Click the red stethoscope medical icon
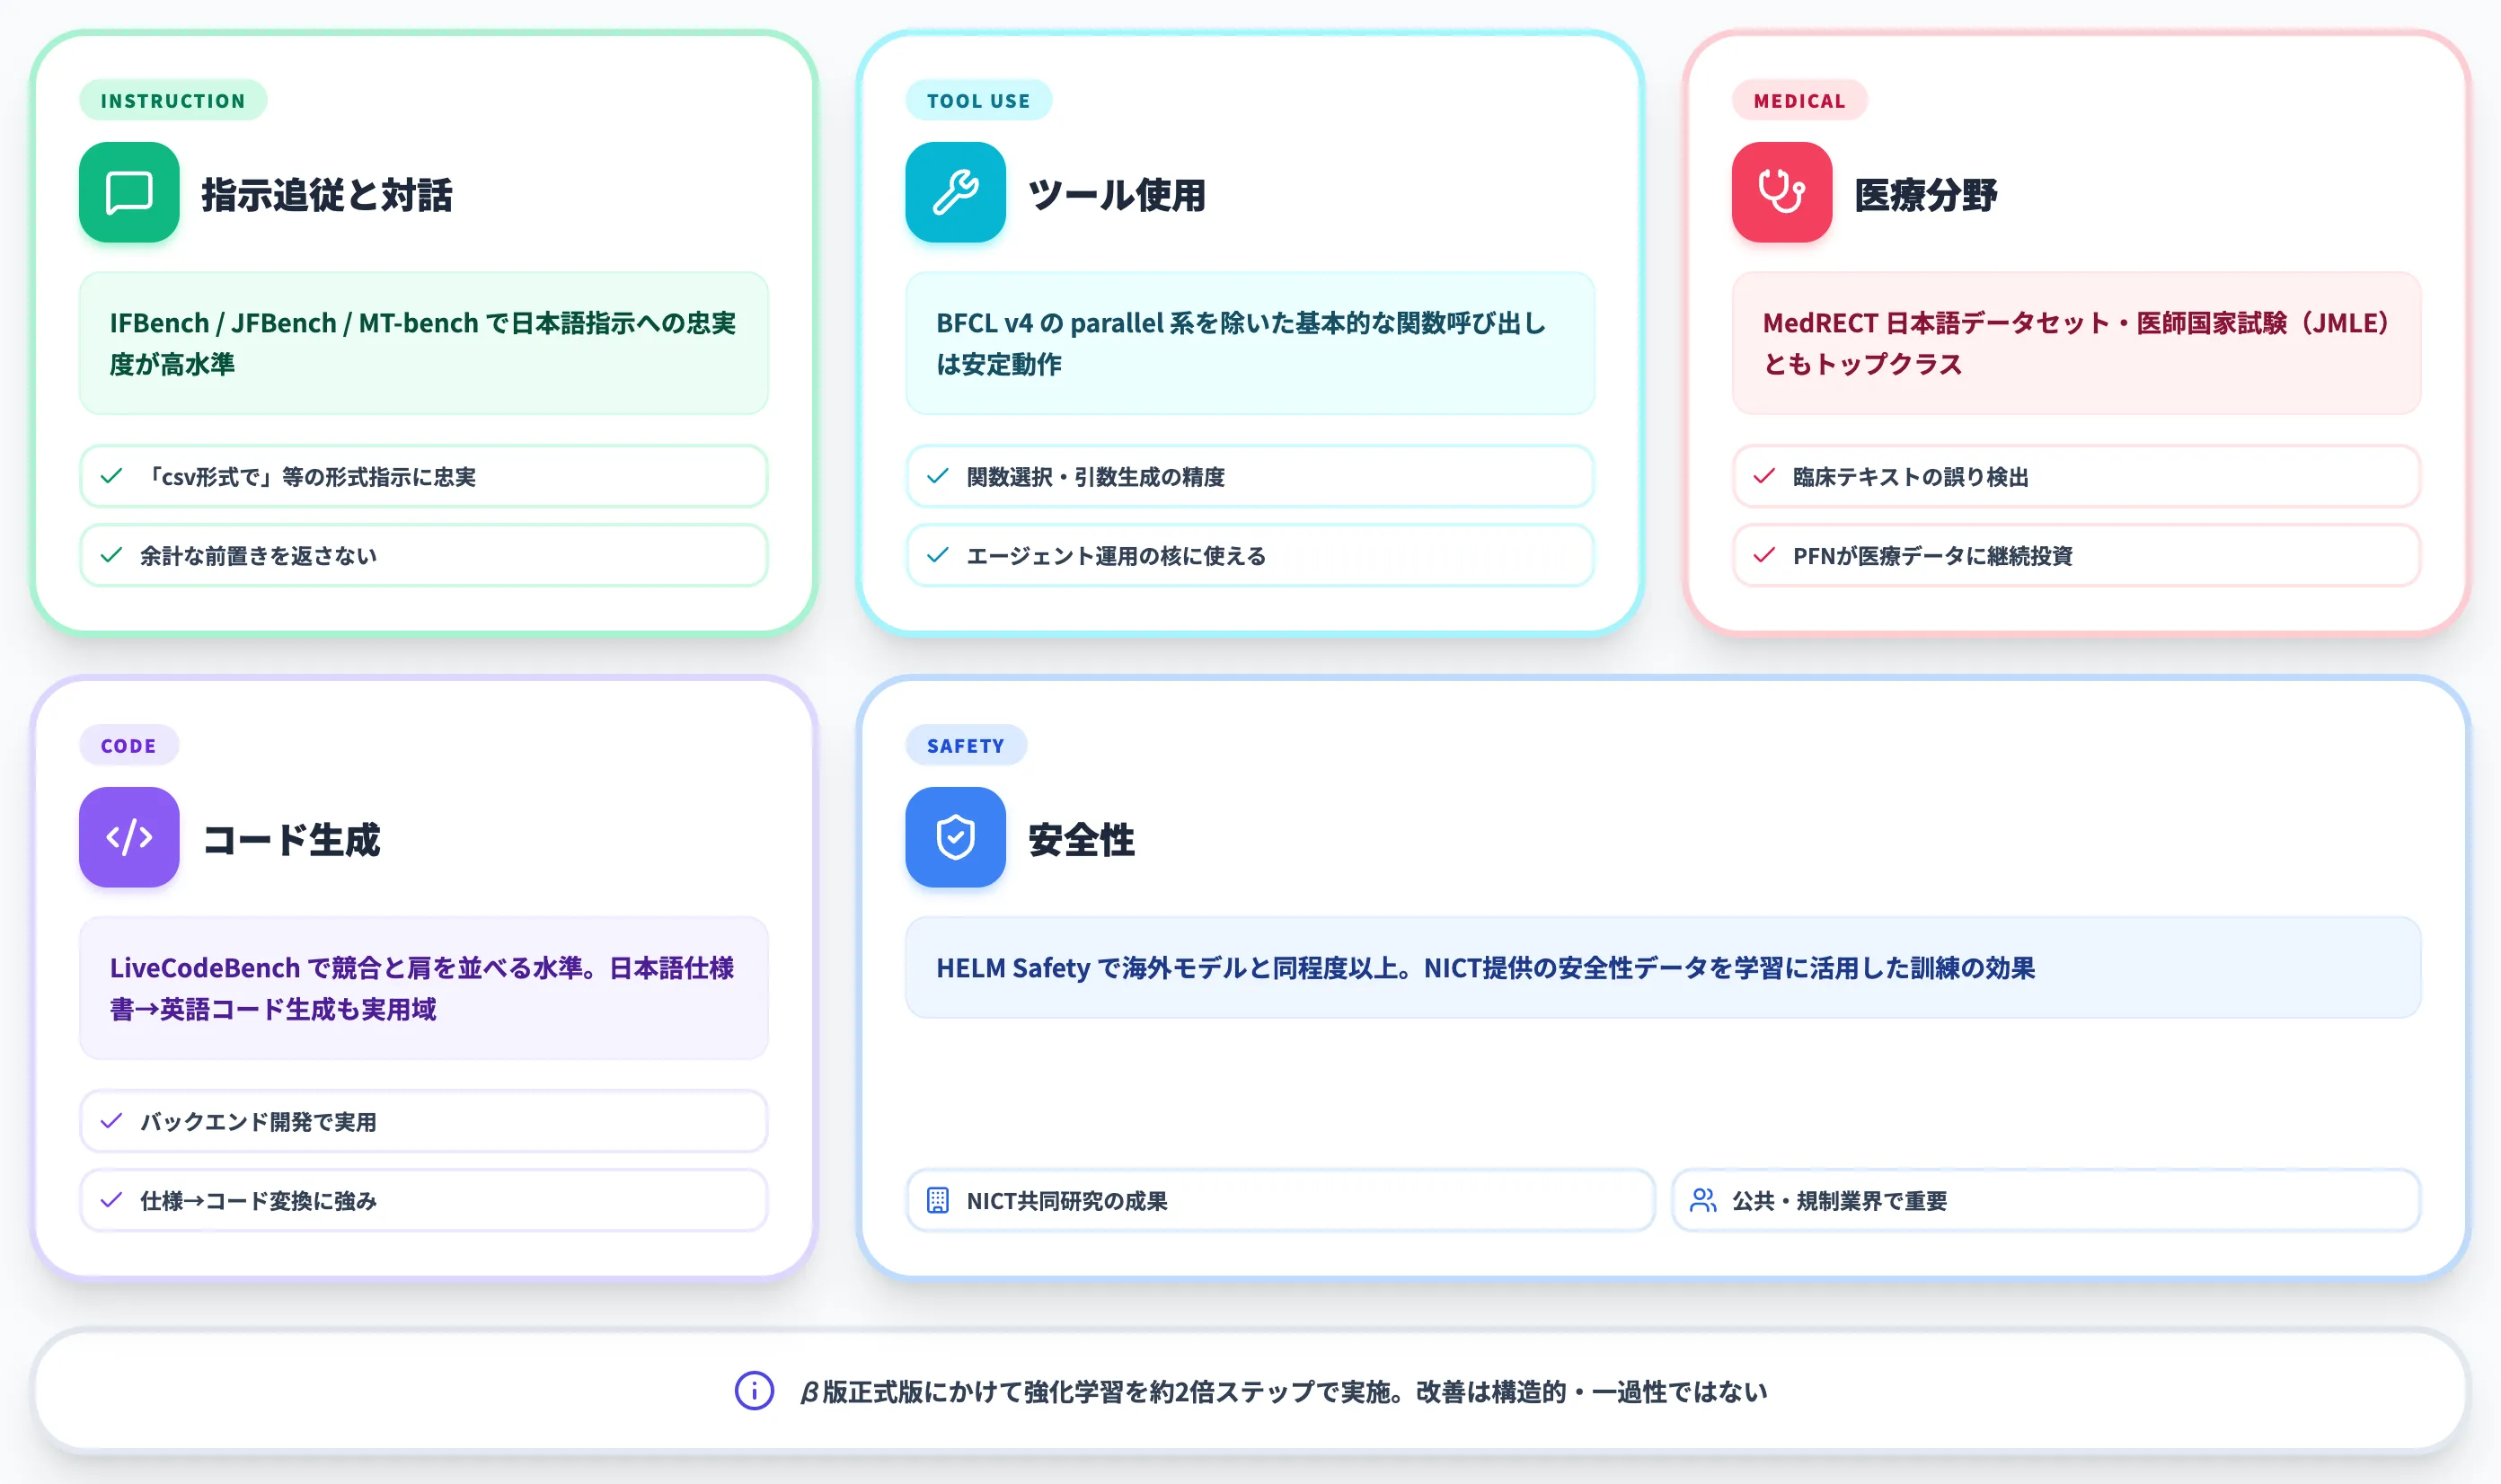 tap(1782, 192)
